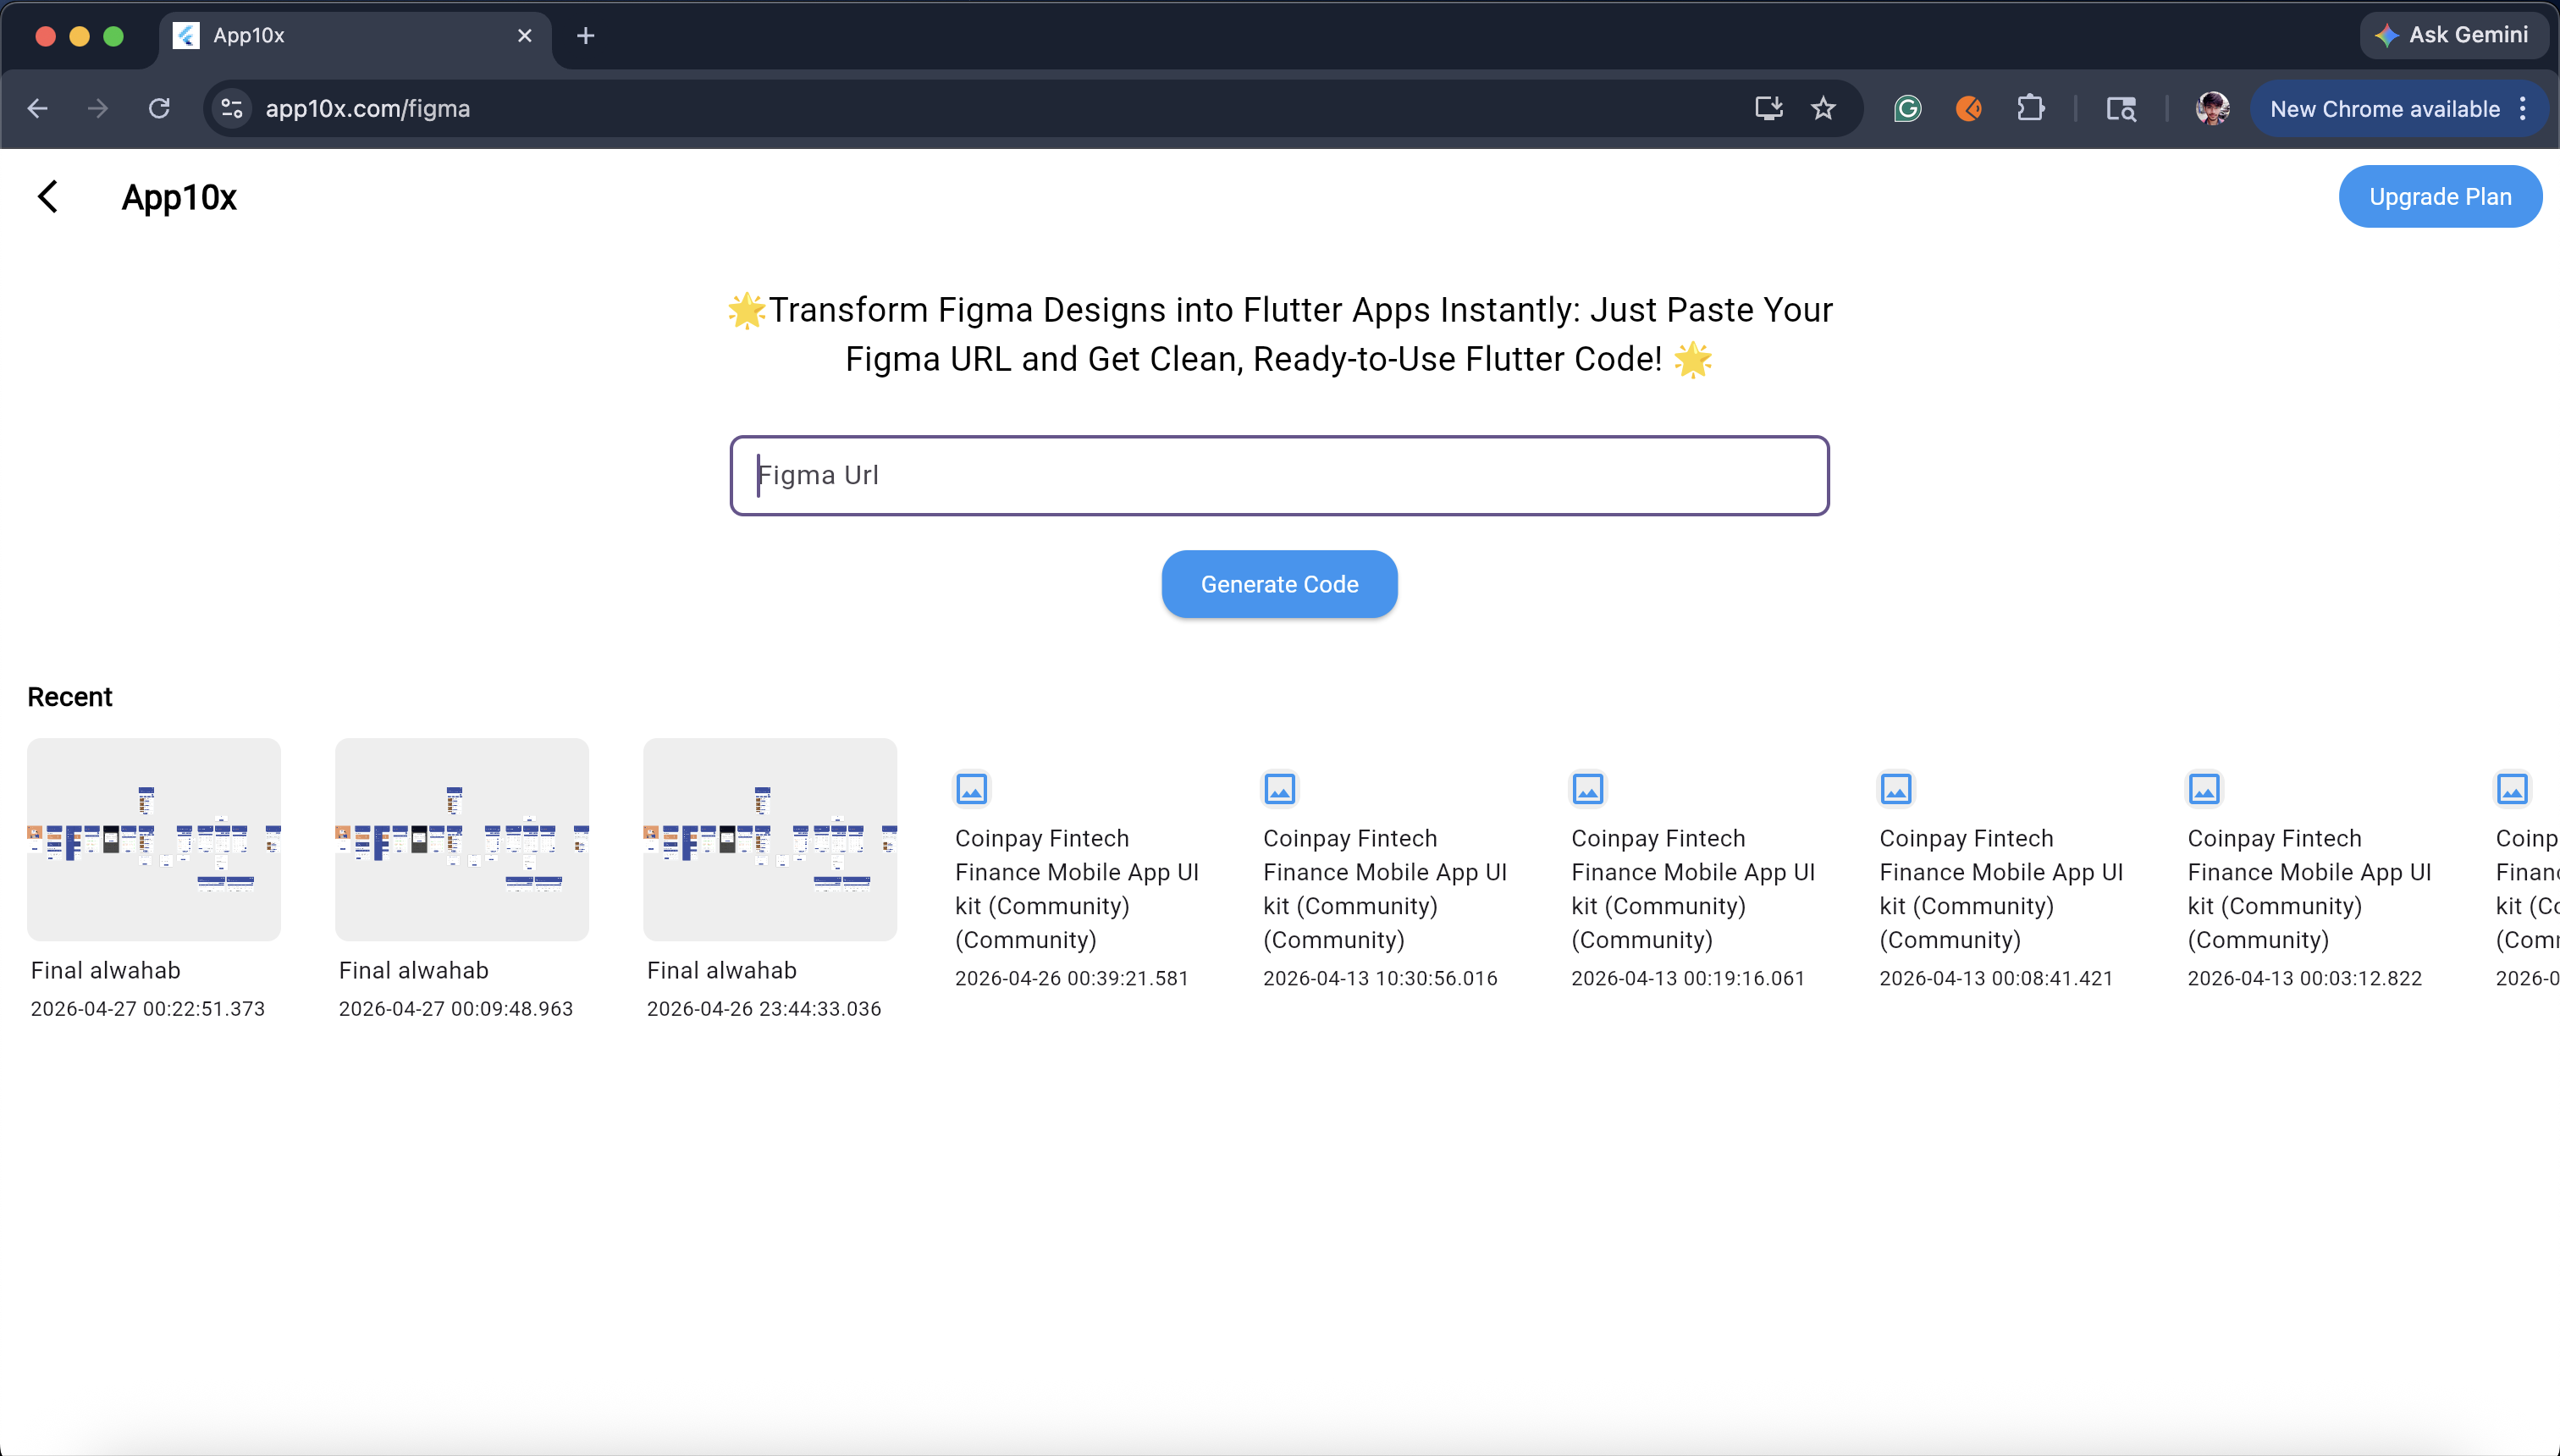This screenshot has width=2560, height=1456.
Task: Click image icon of Coinpay item 00:03:12.822
Action: pos(2204,789)
